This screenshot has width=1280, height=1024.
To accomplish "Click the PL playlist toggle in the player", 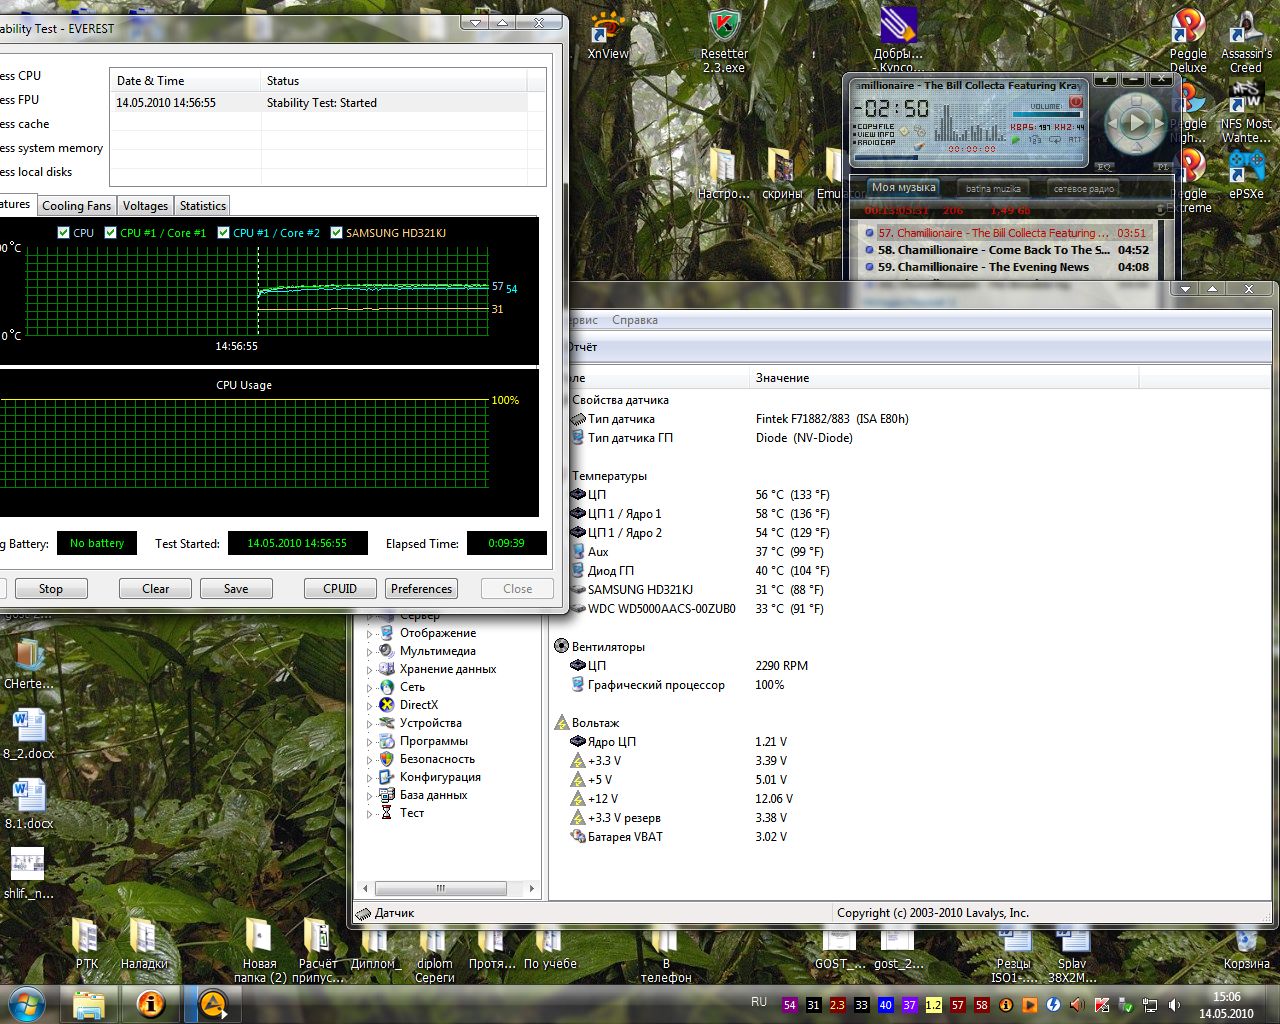I will point(1162,167).
